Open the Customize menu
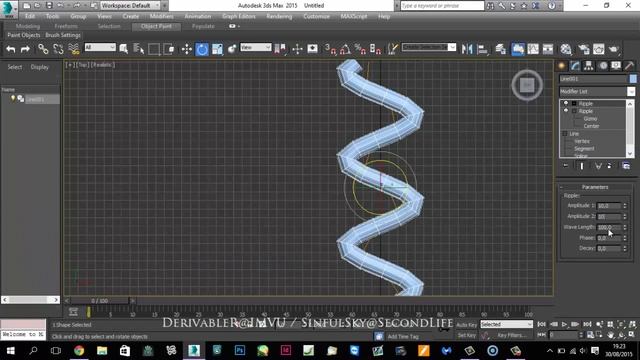Image resolution: width=640 pixels, height=360 pixels. point(316,16)
